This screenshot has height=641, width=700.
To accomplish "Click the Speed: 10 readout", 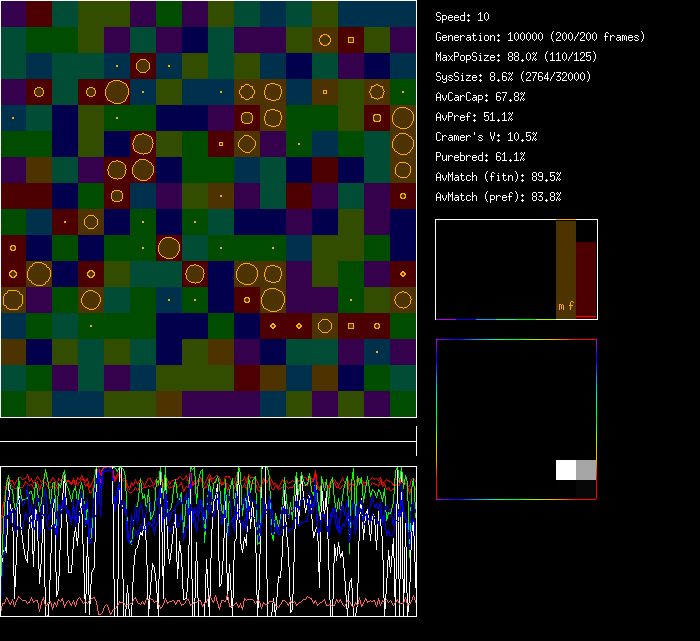I will (x=463, y=17).
